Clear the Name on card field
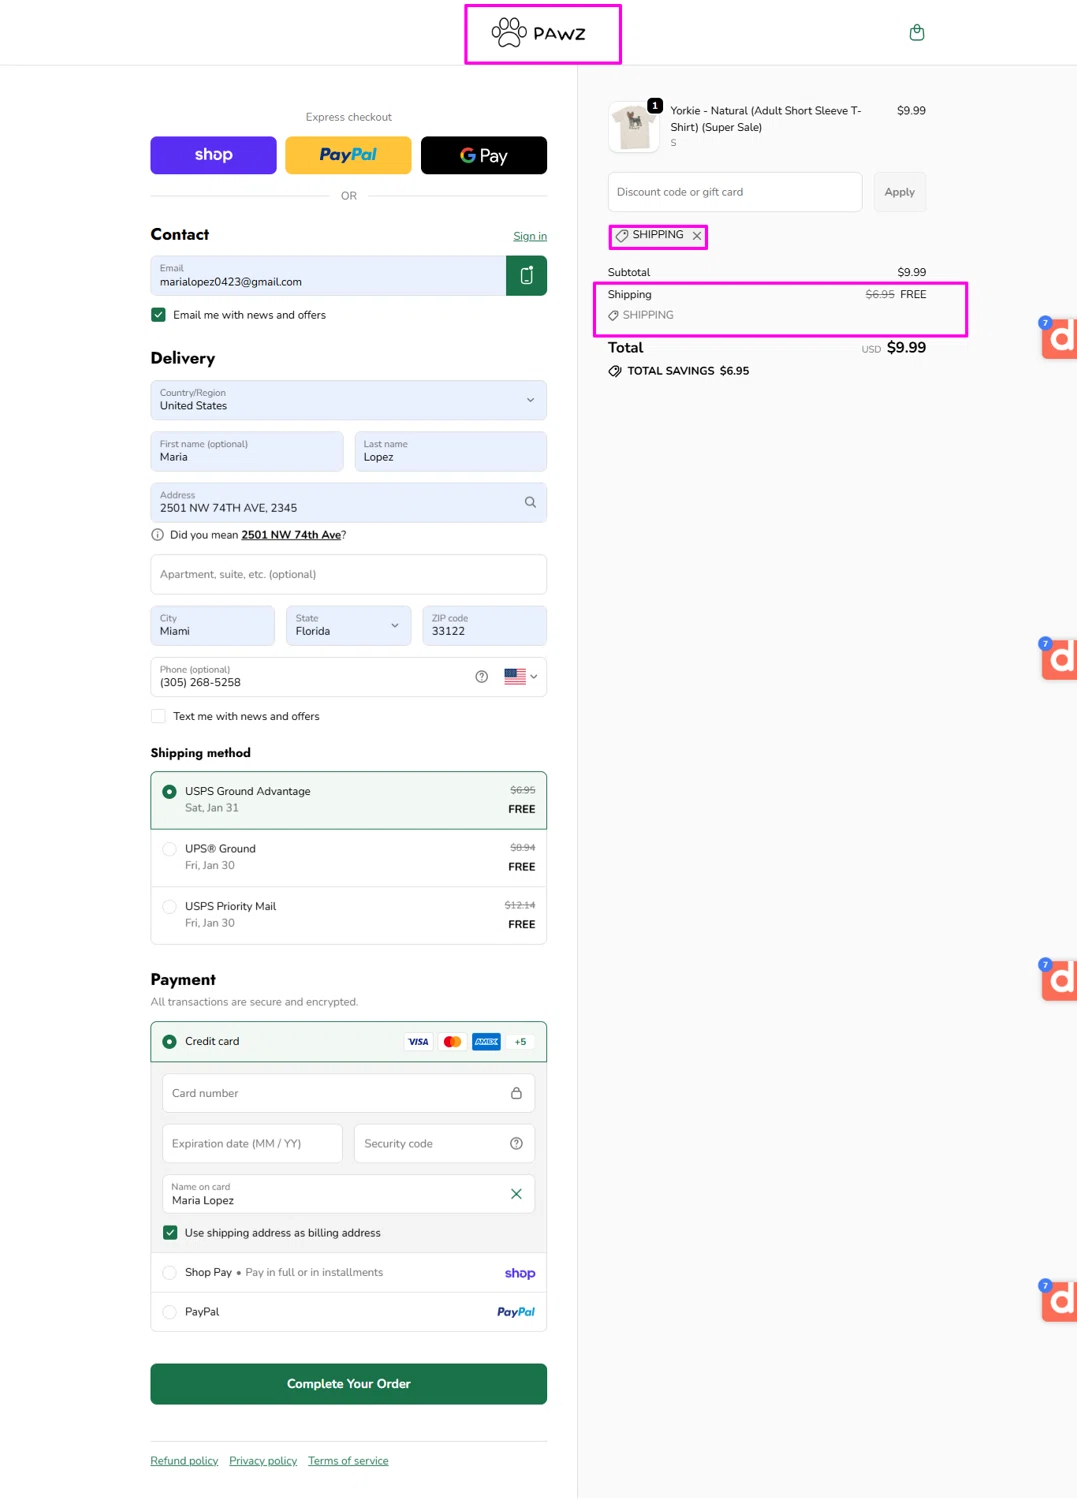Image resolution: width=1077 pixels, height=1500 pixels. pos(516,1194)
